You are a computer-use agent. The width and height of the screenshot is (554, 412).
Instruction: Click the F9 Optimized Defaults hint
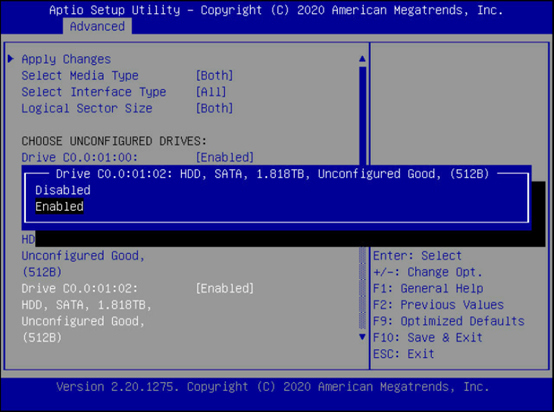point(449,321)
